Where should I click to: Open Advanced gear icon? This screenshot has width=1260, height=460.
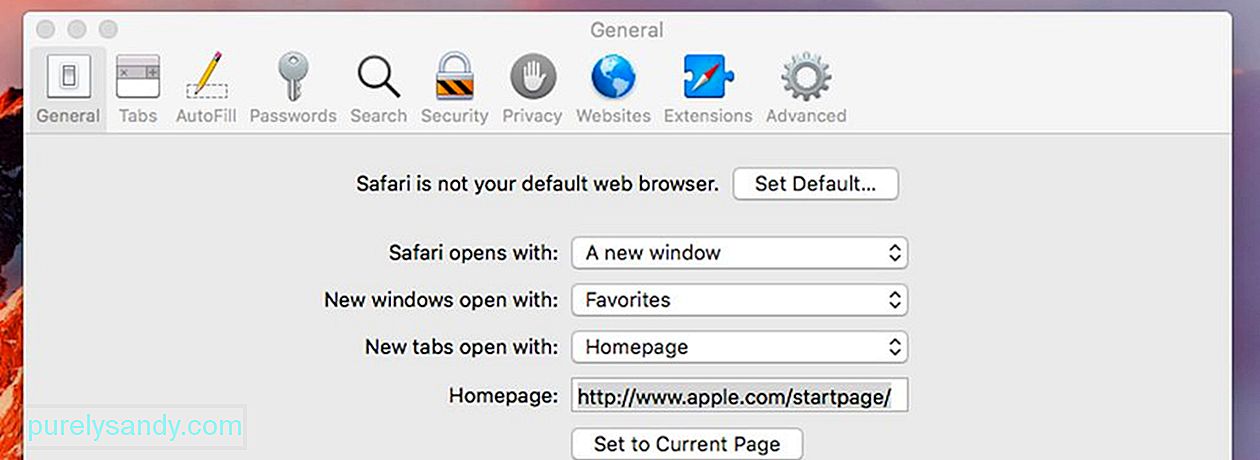point(806,77)
